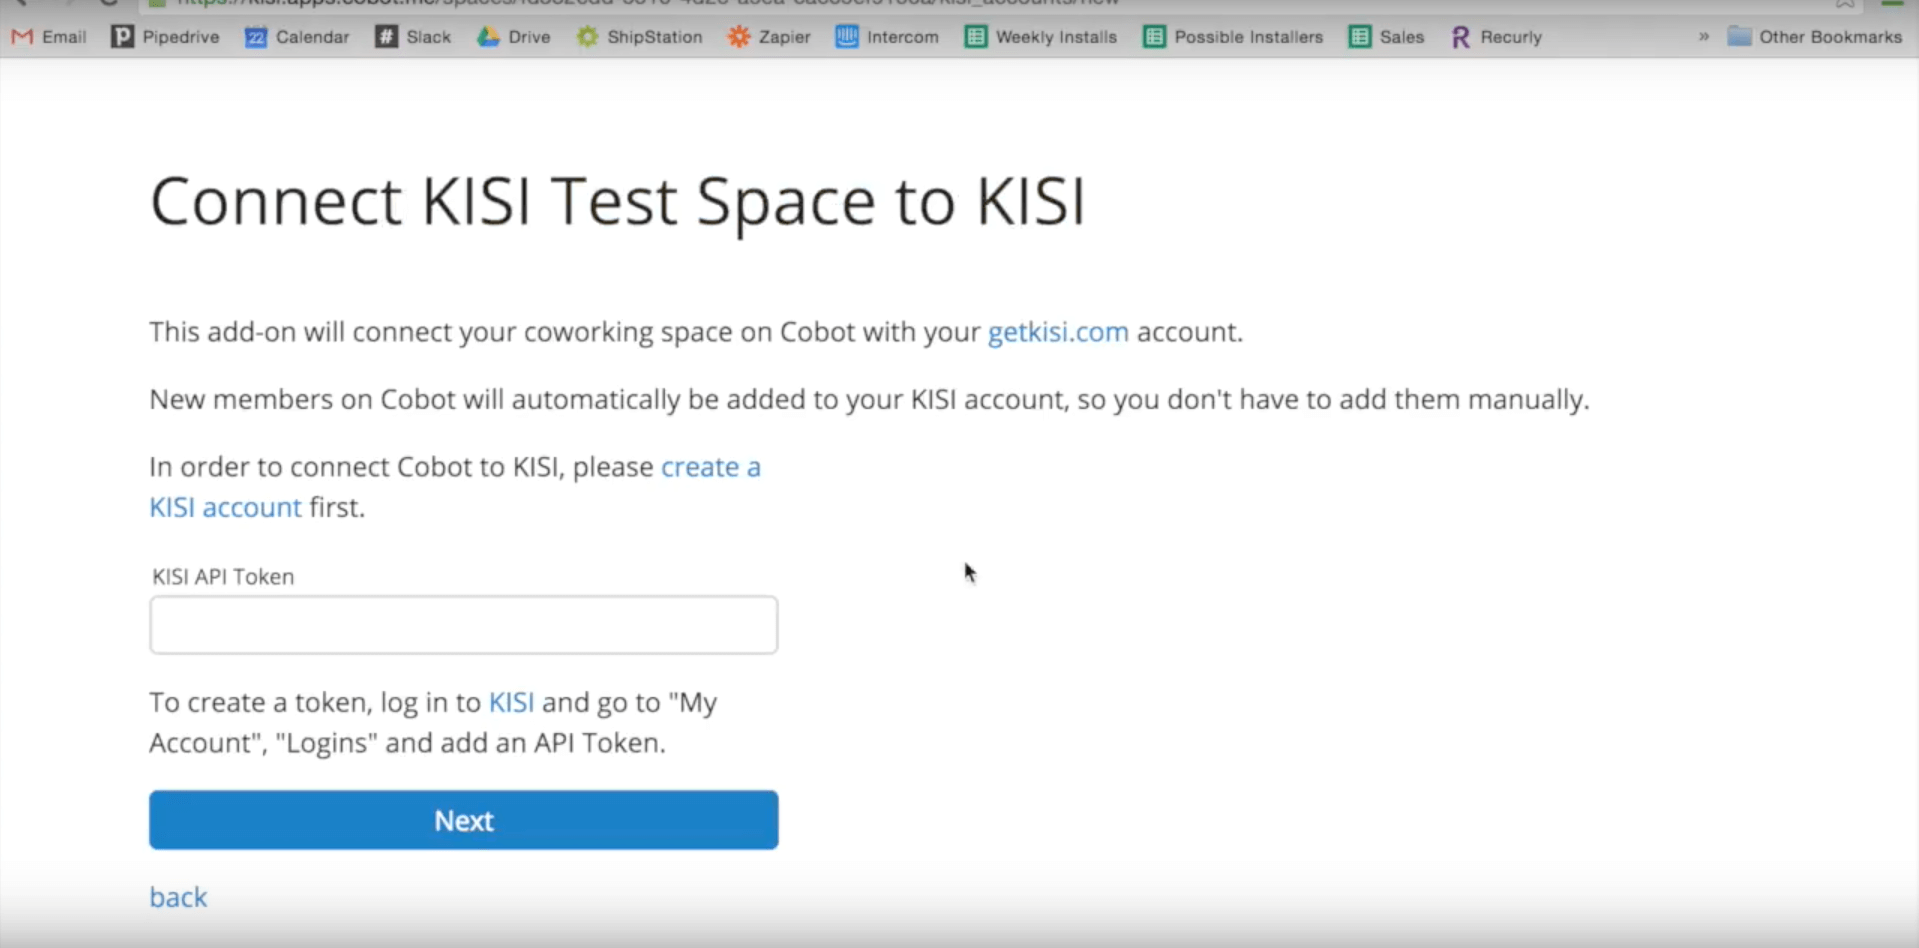This screenshot has height=948, width=1919.
Task: Open the Slack bookmark
Action: coord(414,37)
